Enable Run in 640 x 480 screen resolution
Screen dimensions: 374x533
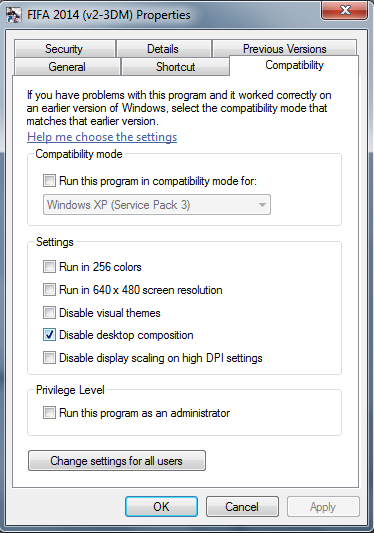[x=49, y=290]
